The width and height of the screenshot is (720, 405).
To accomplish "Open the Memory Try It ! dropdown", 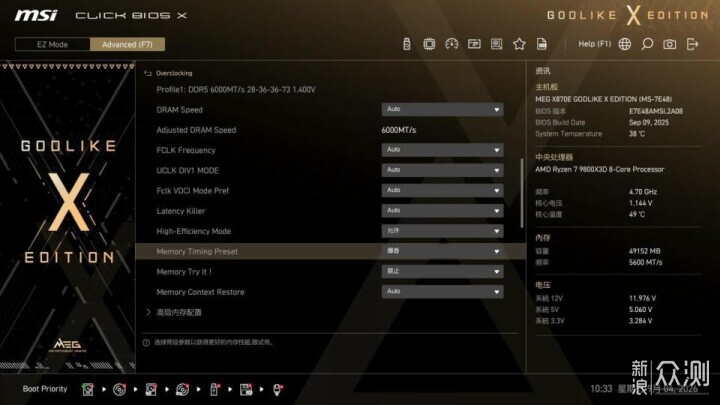I will tap(442, 271).
